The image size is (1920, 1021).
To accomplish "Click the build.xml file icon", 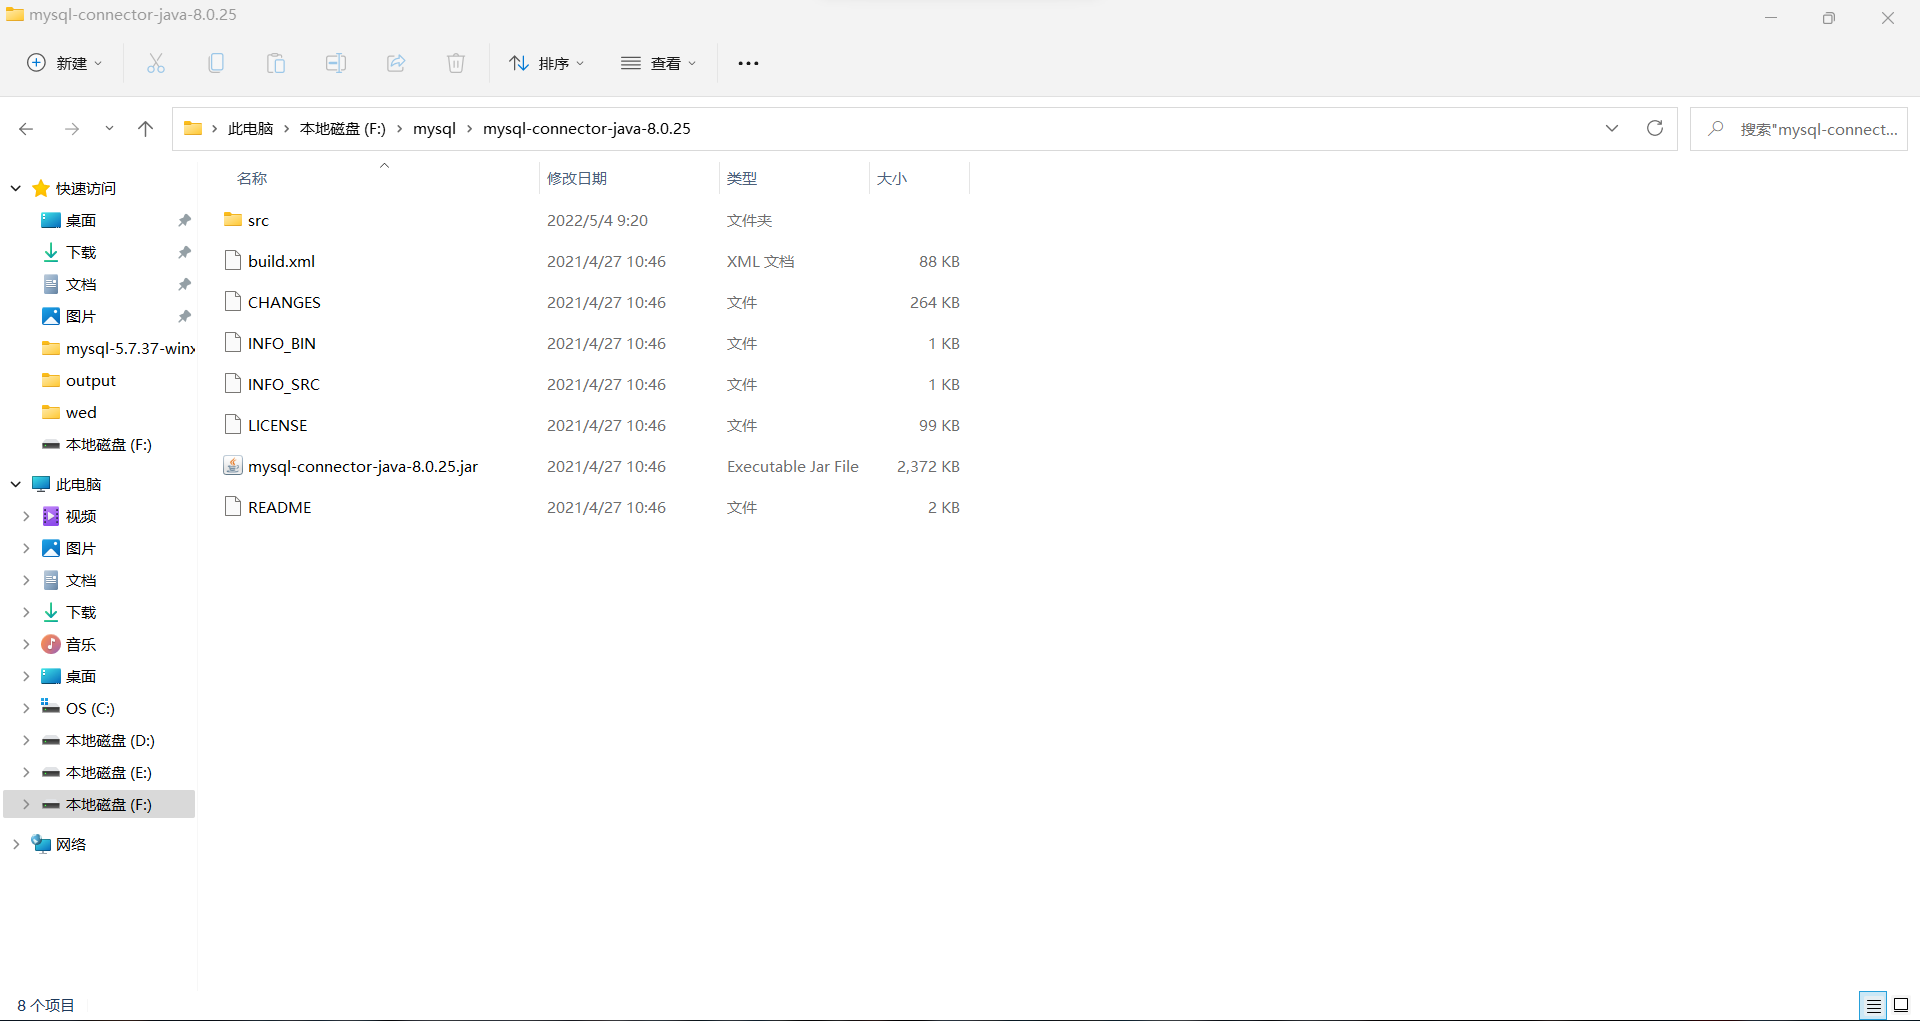I will pos(233,261).
